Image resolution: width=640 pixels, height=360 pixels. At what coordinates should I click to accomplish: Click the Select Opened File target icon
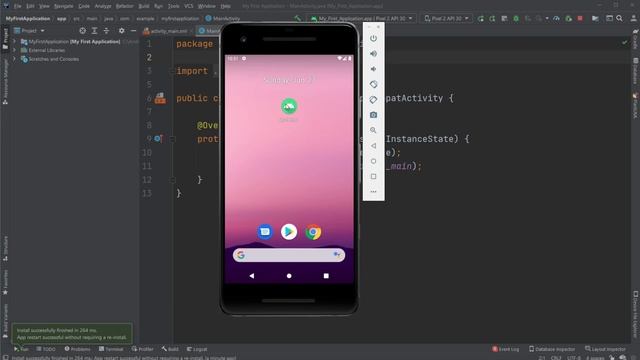(x=82, y=31)
